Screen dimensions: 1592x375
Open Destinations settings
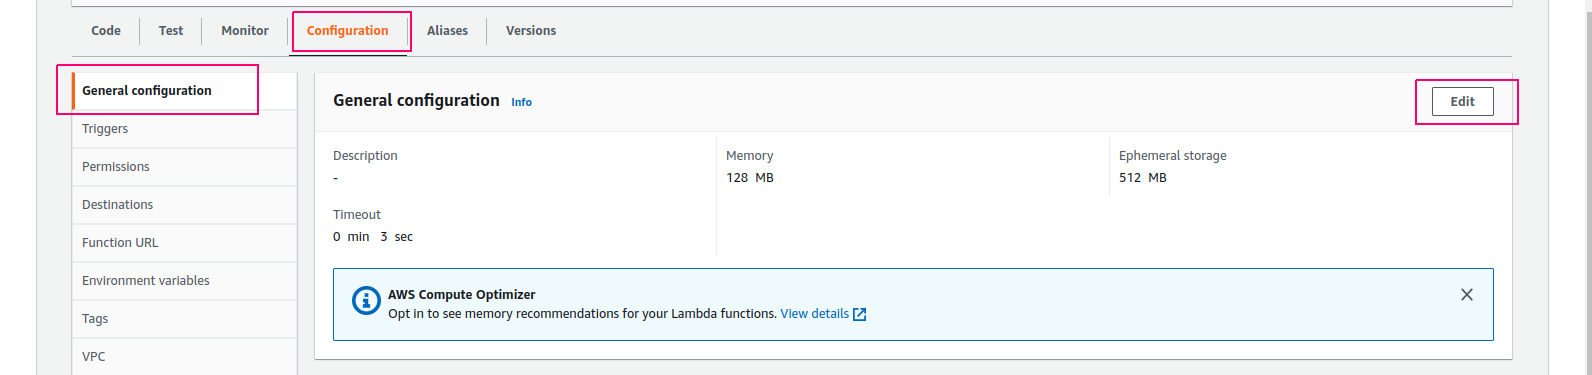pos(184,205)
